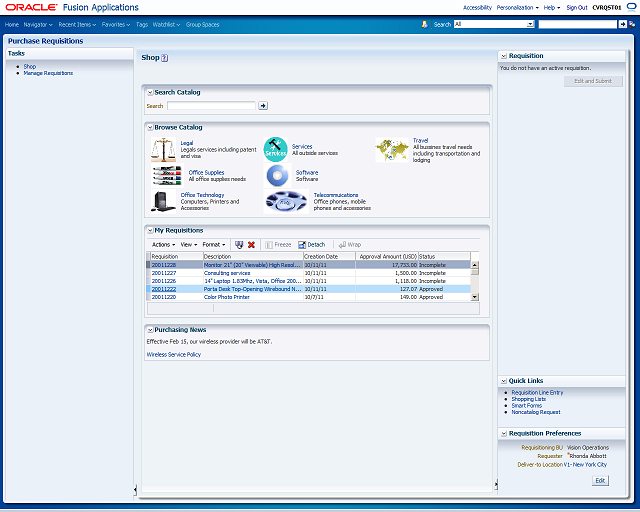This screenshot has height=512, width=640.
Task: Click the red delete X icon
Action: (251, 245)
